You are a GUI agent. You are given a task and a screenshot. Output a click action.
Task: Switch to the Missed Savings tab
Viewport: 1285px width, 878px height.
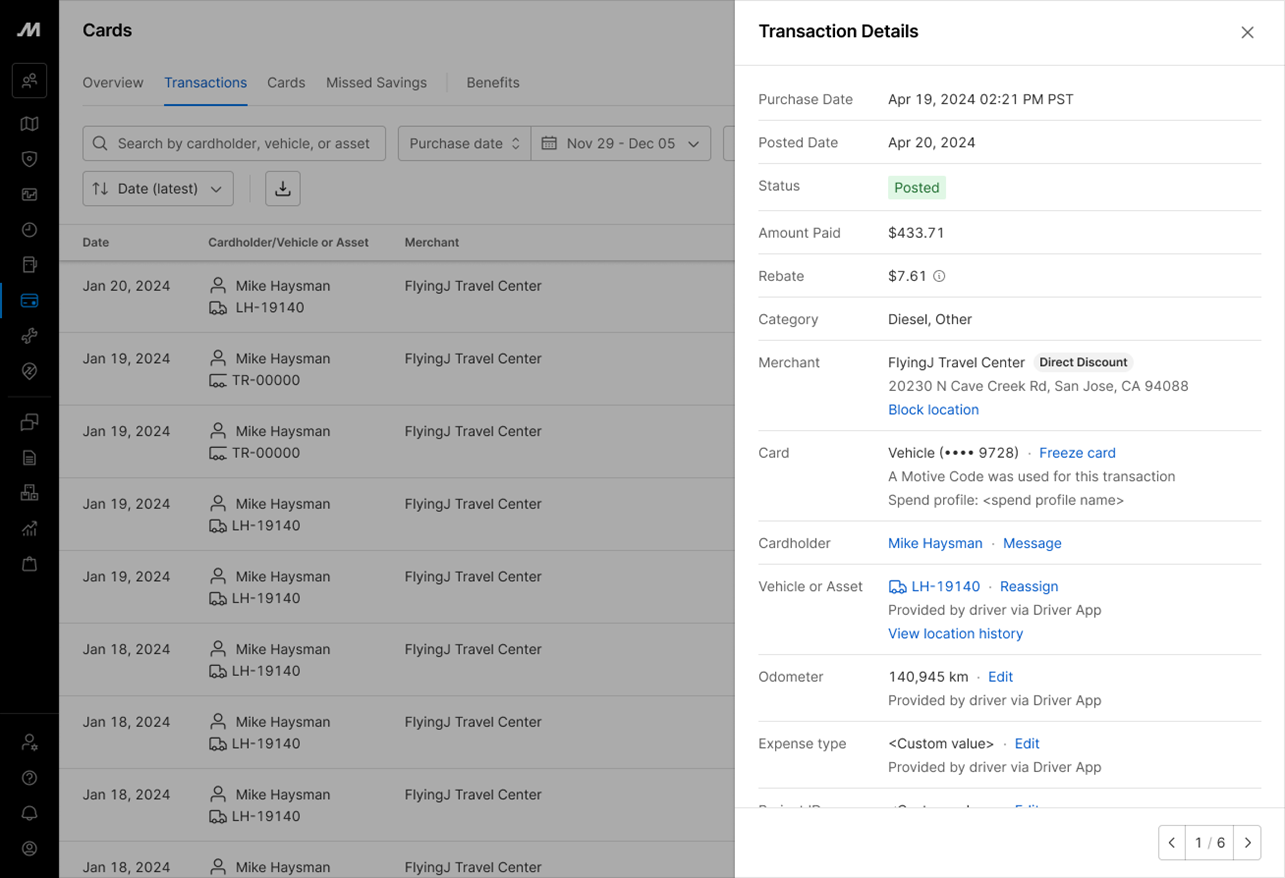point(376,83)
